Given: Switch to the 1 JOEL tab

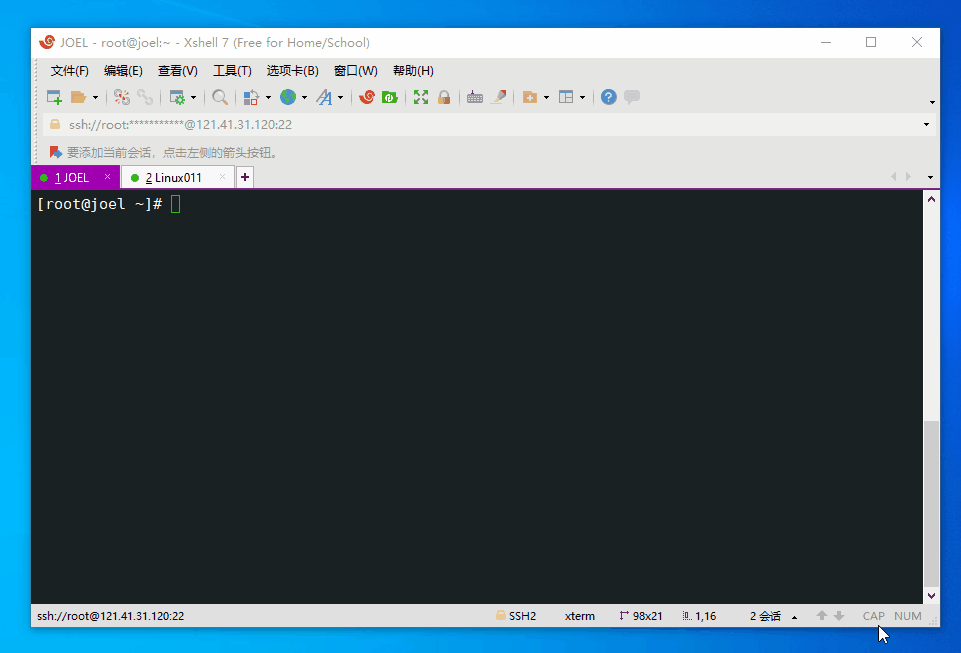Looking at the screenshot, I should (x=72, y=178).
